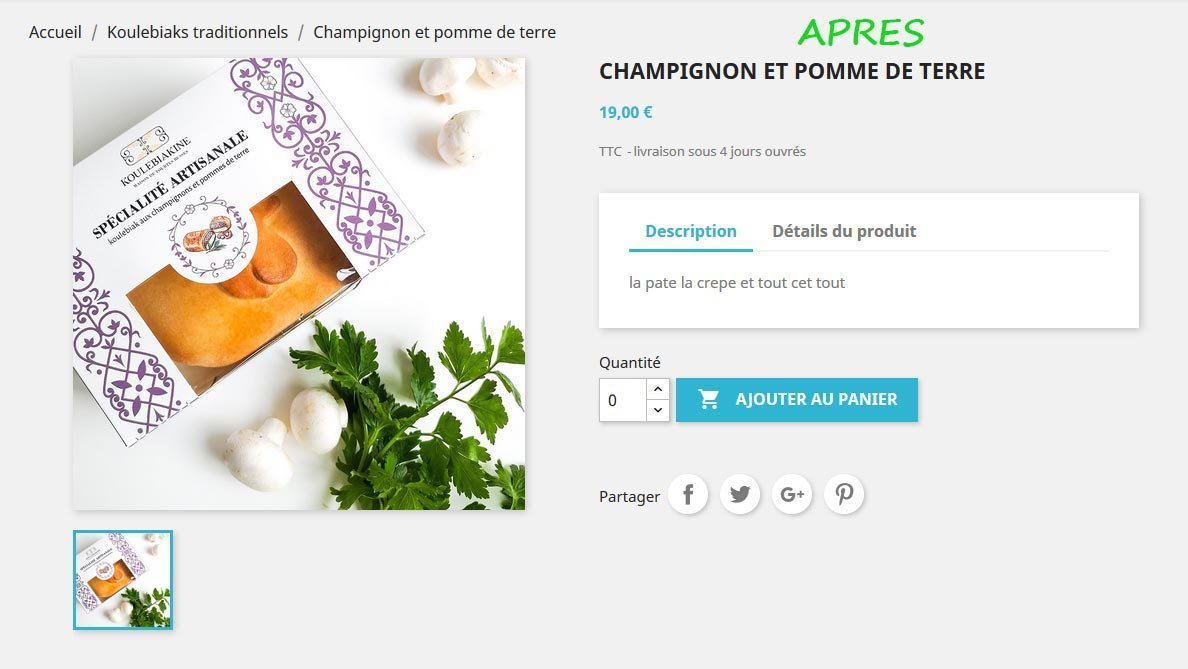Click the shopping cart icon

708,399
